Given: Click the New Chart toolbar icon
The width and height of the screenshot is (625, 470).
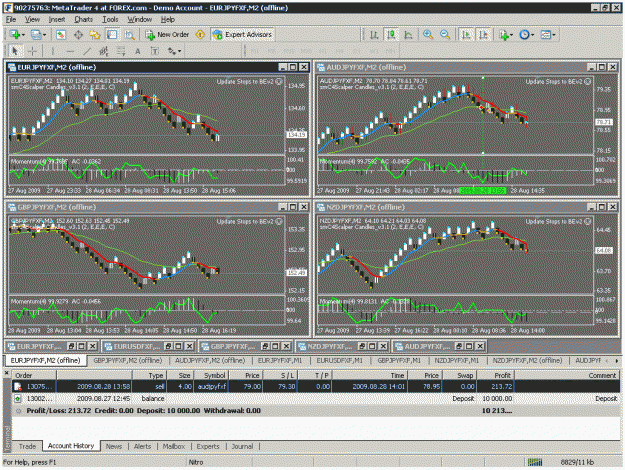Looking at the screenshot, I should (14, 35).
